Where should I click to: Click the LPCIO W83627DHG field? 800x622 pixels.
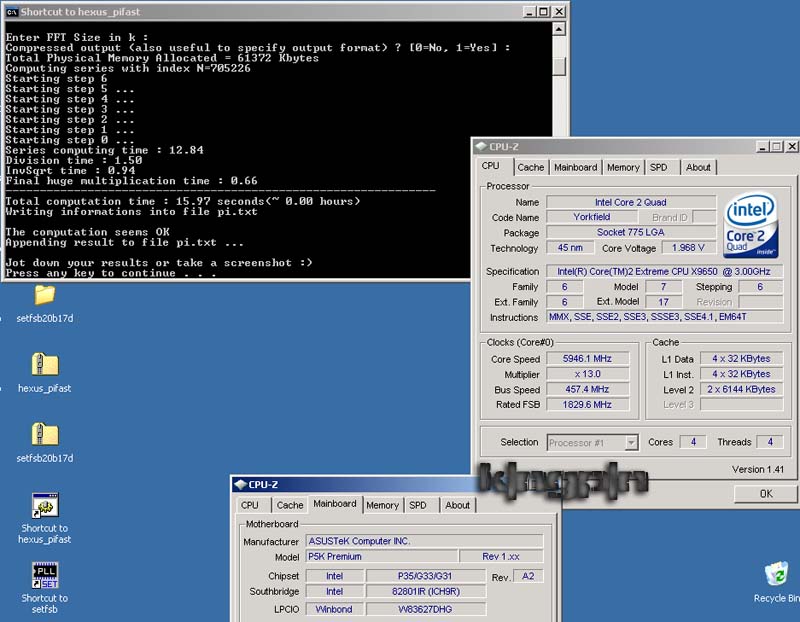click(425, 609)
